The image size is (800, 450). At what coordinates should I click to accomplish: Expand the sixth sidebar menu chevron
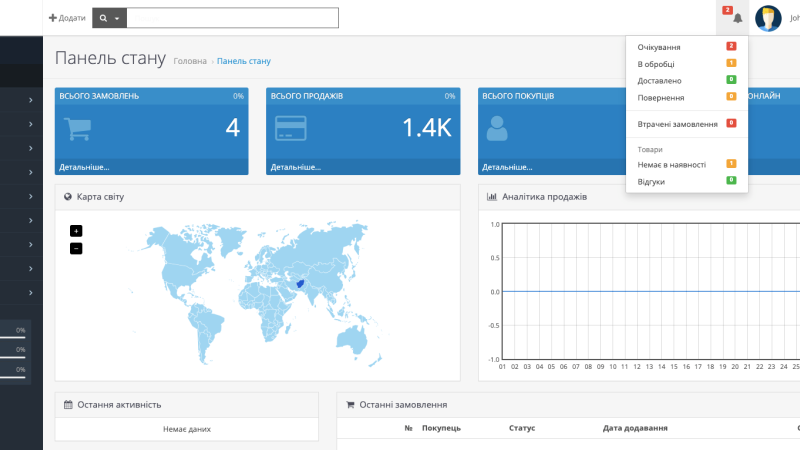click(x=31, y=220)
